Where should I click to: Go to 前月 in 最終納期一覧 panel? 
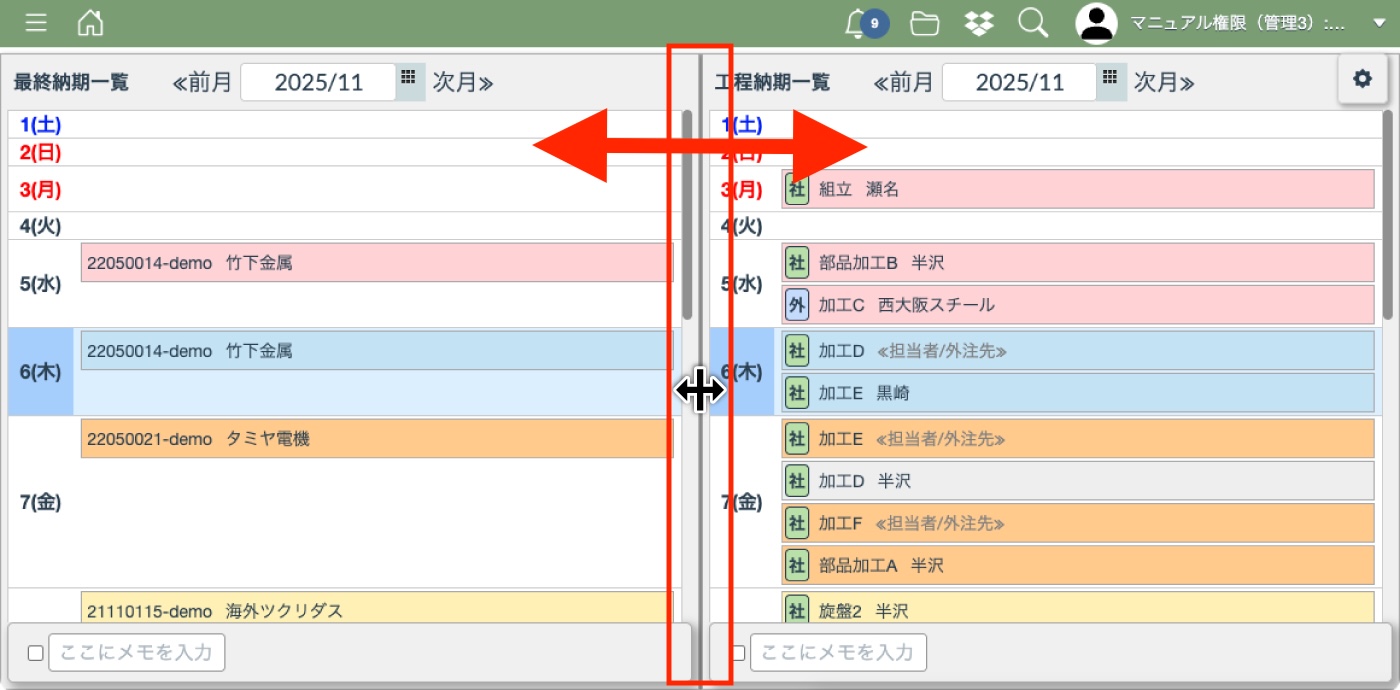coord(202,82)
